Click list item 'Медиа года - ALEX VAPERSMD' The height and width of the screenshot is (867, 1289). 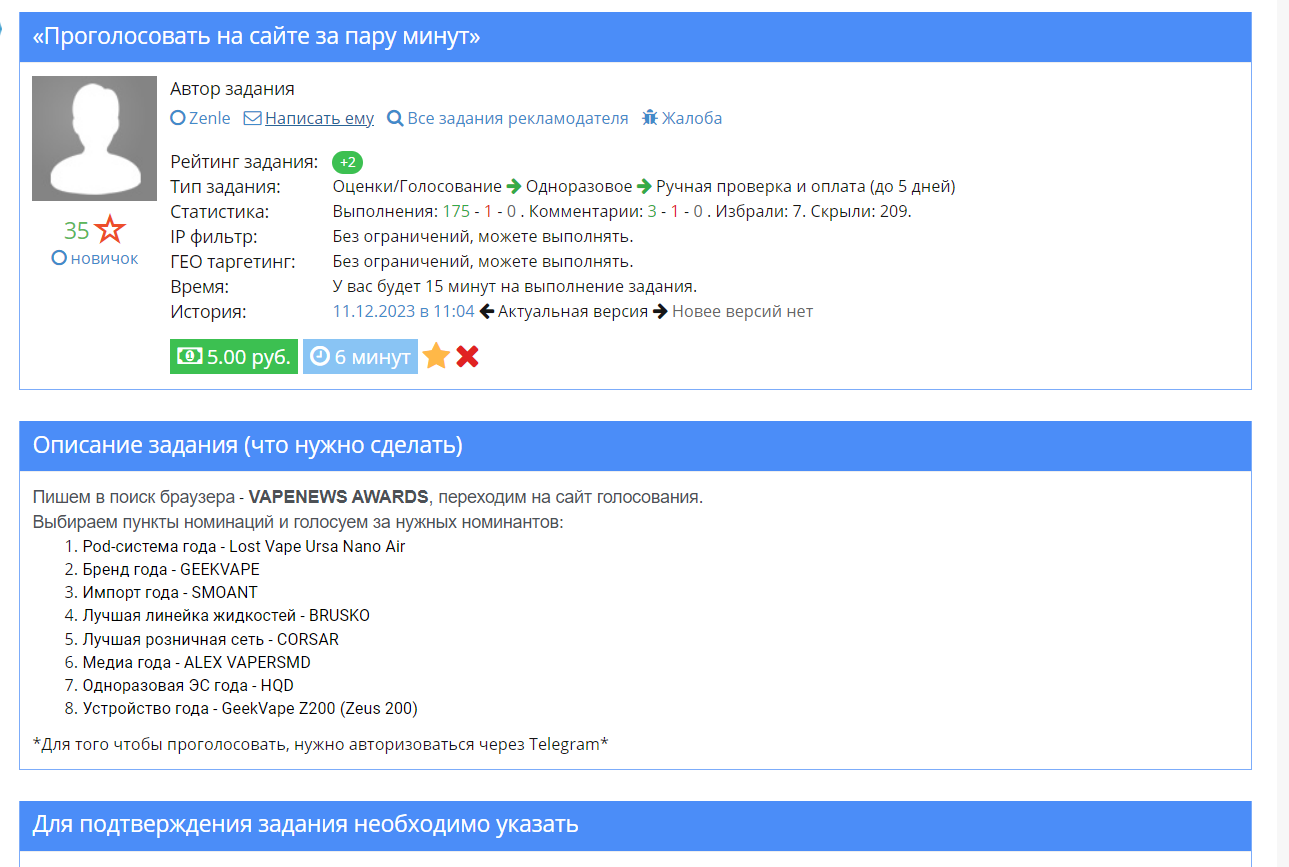coord(197,662)
